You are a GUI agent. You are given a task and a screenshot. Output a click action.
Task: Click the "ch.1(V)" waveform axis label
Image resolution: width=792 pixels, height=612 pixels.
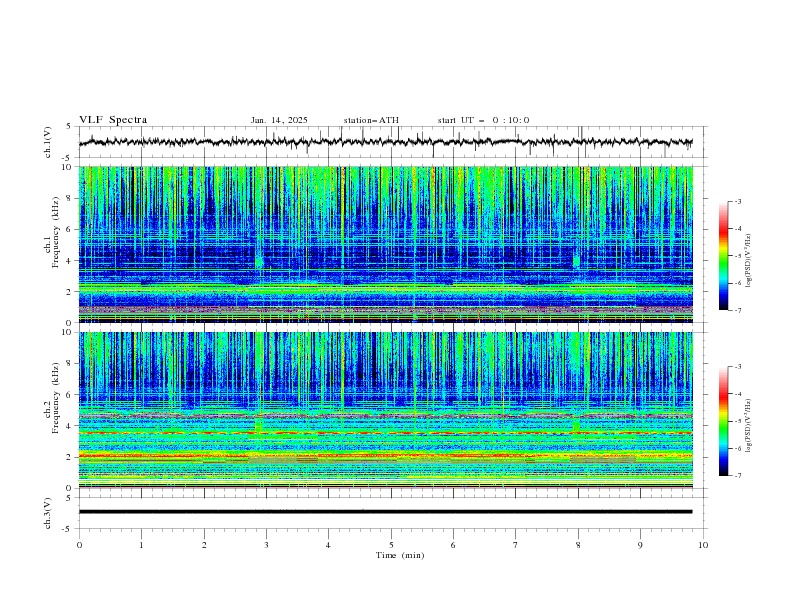(48, 142)
